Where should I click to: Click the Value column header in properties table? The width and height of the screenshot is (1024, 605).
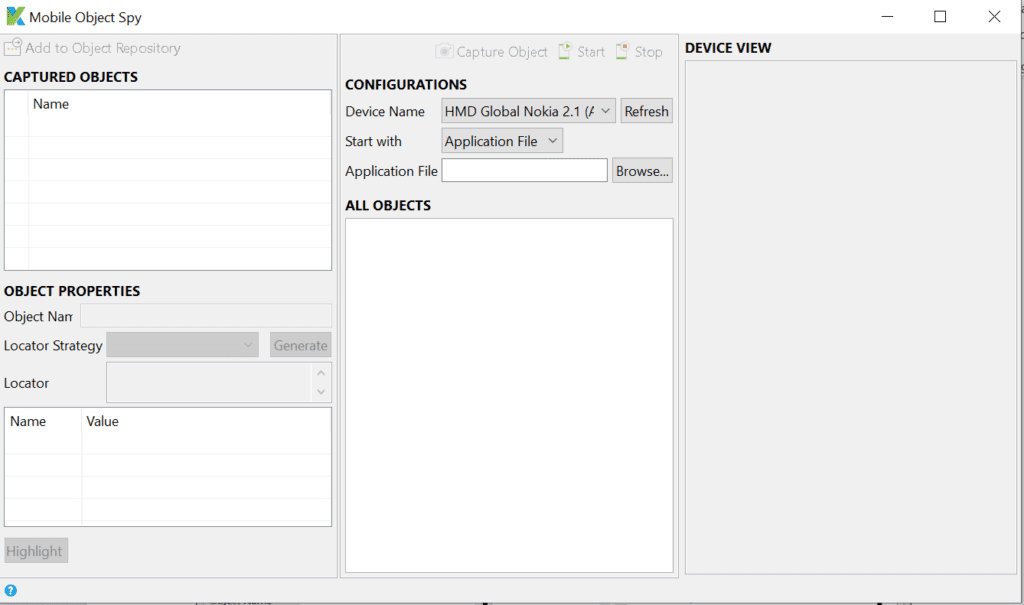[103, 422]
